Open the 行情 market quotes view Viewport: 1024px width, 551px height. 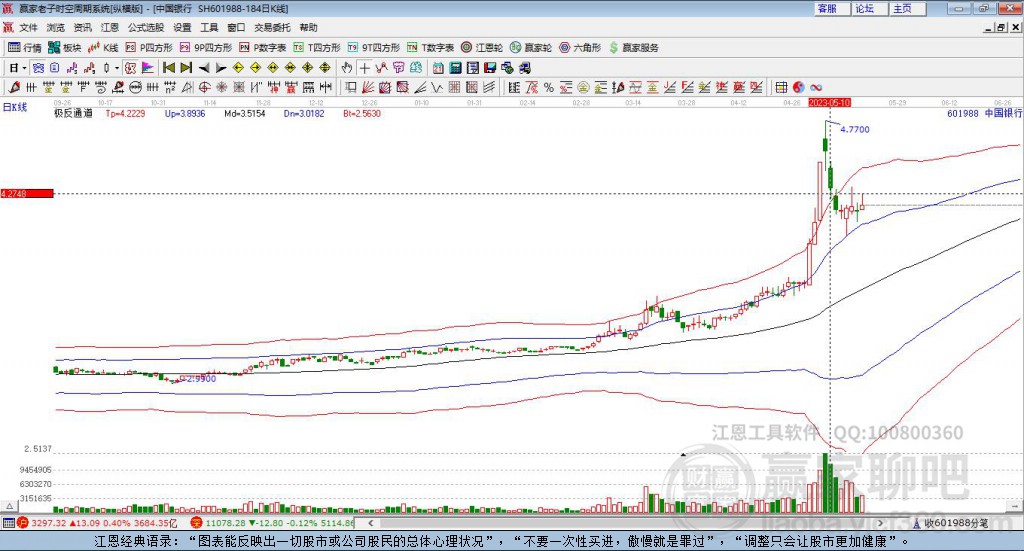pos(24,48)
